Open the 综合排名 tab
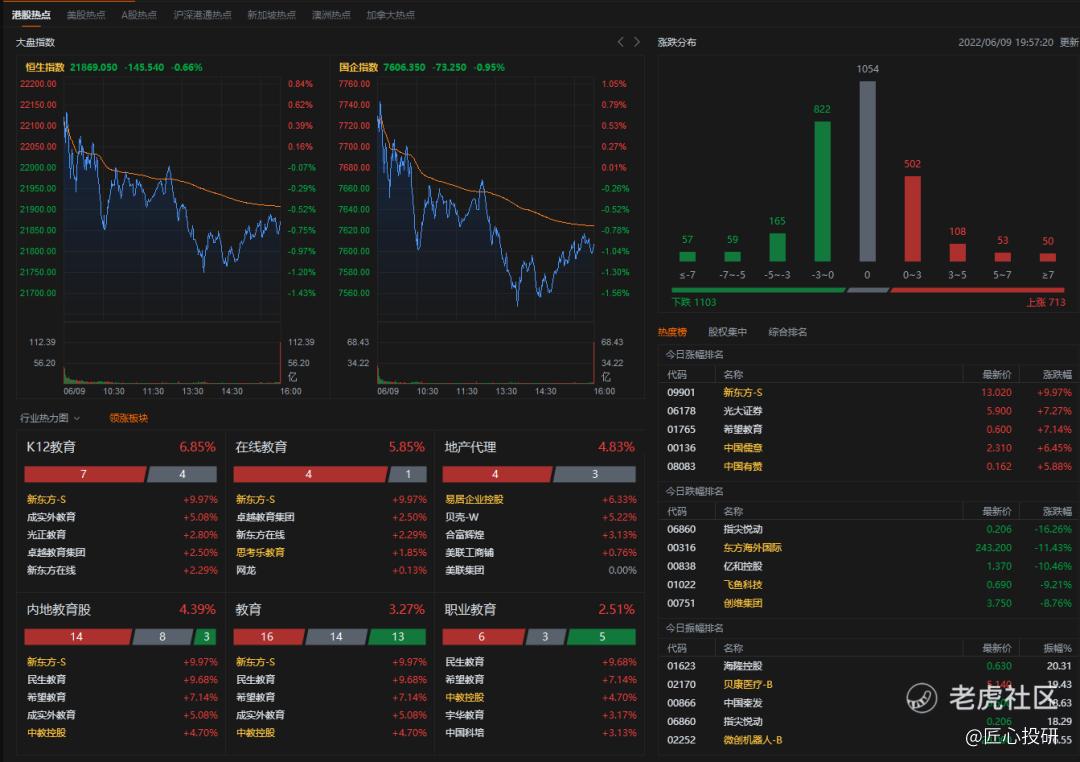This screenshot has width=1080, height=762. point(787,331)
